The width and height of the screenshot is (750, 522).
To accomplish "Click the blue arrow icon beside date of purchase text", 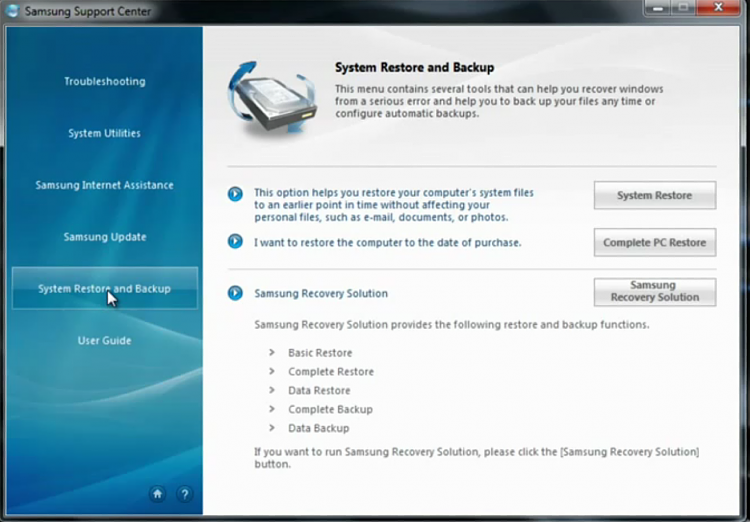I will pos(235,241).
